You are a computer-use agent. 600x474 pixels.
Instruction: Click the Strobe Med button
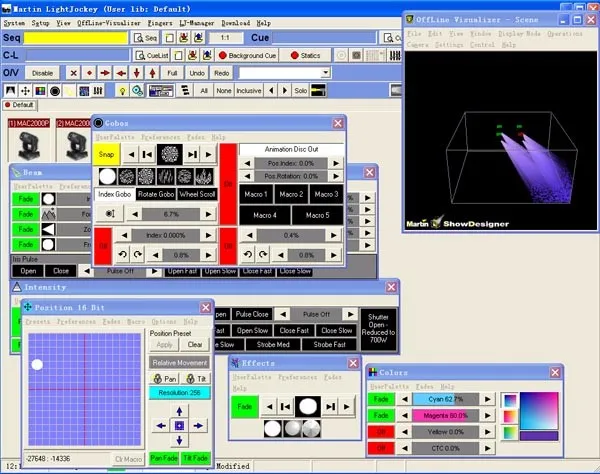[x=273, y=345]
